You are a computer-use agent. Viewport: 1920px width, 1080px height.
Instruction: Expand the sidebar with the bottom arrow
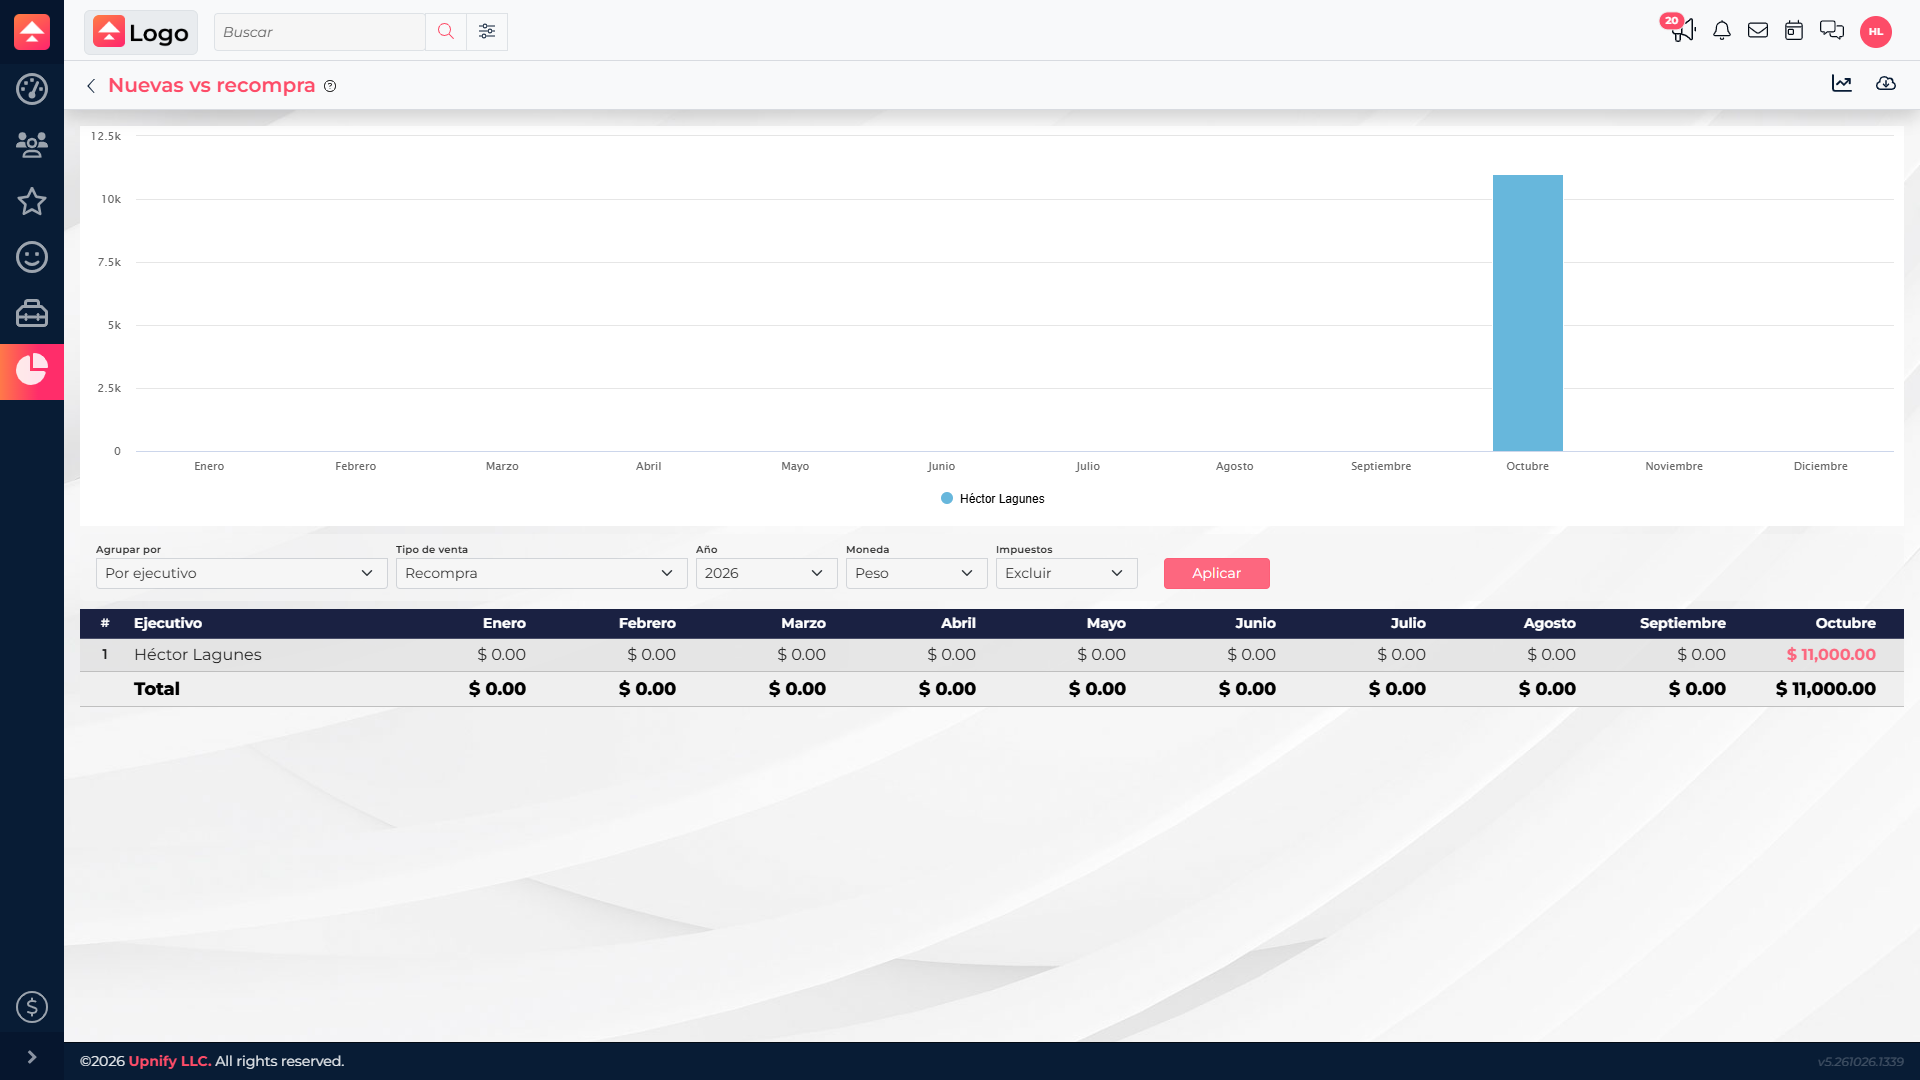[x=32, y=1057]
